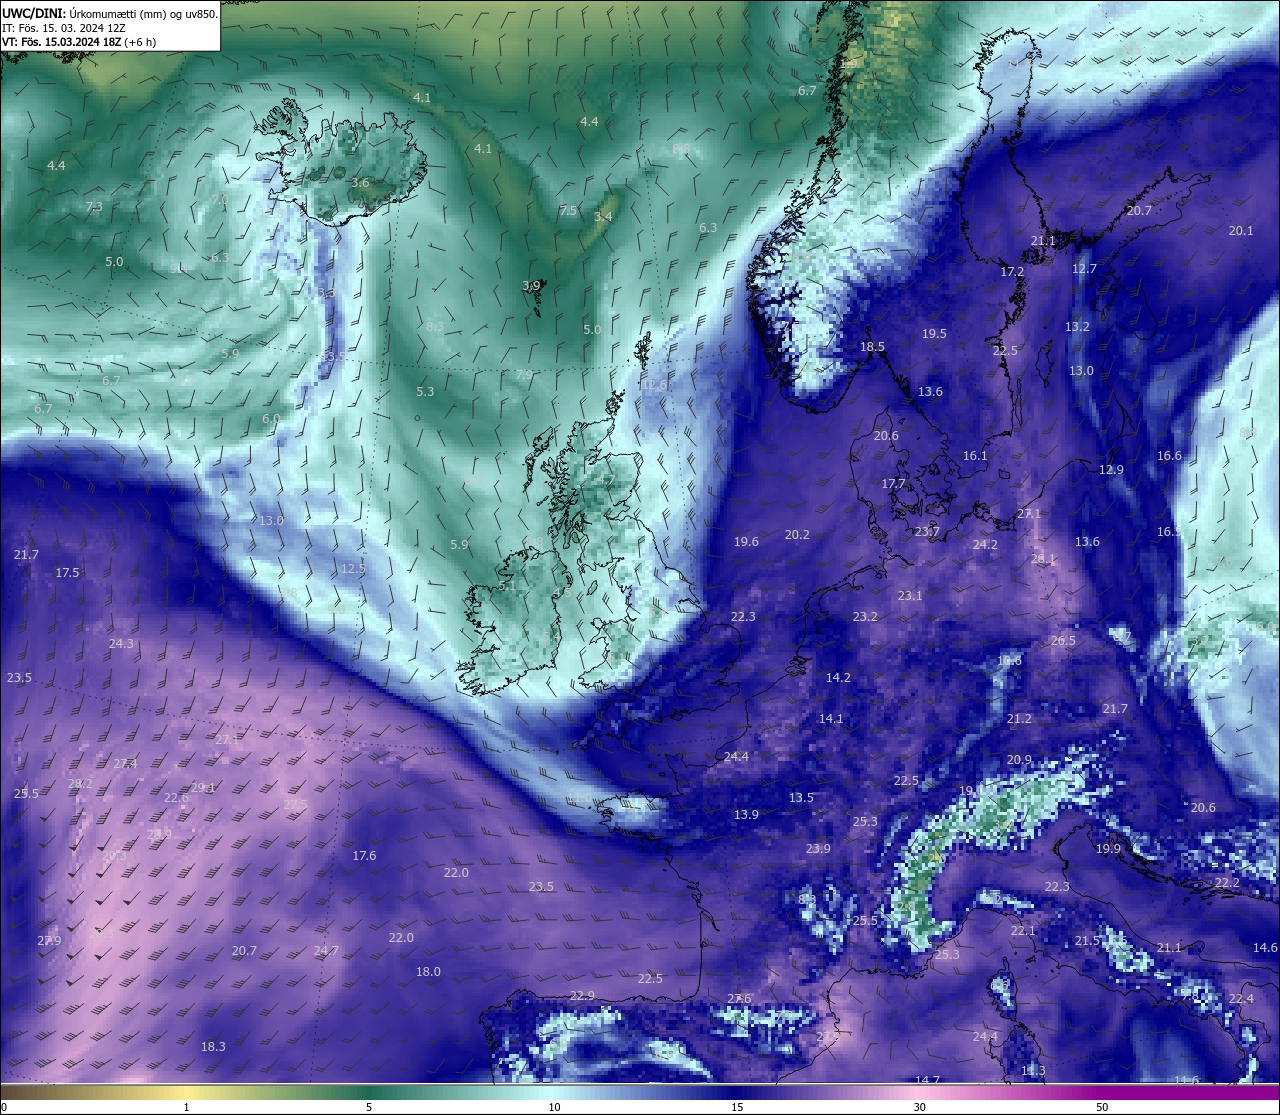1280x1115 pixels.
Task: Click the 19.5 value over Sweden
Action: point(934,334)
